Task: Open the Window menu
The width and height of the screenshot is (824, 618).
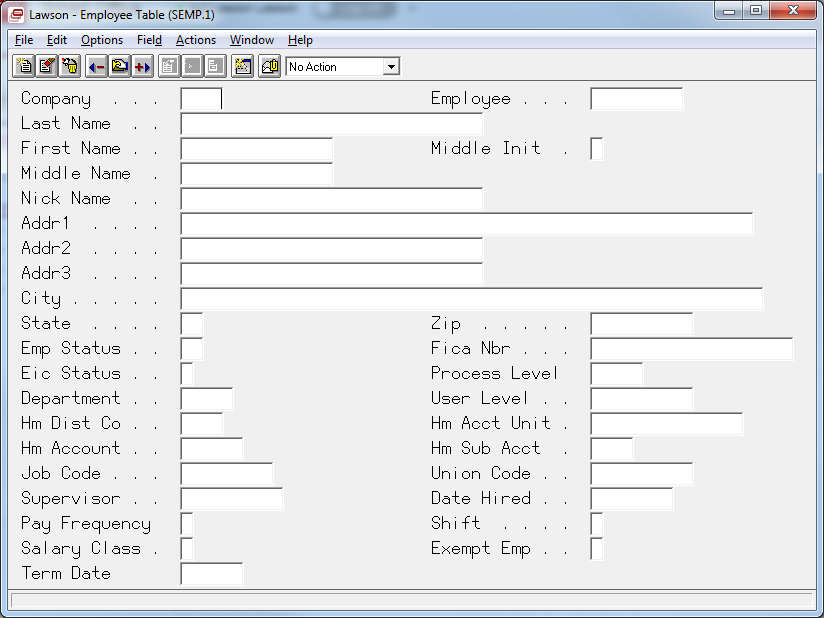Action: (x=252, y=40)
